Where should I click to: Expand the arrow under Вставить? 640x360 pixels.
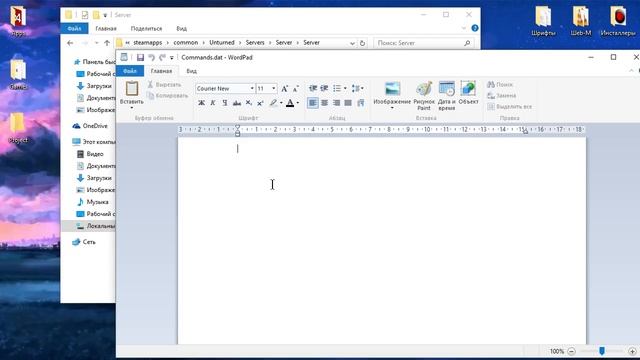(x=132, y=108)
